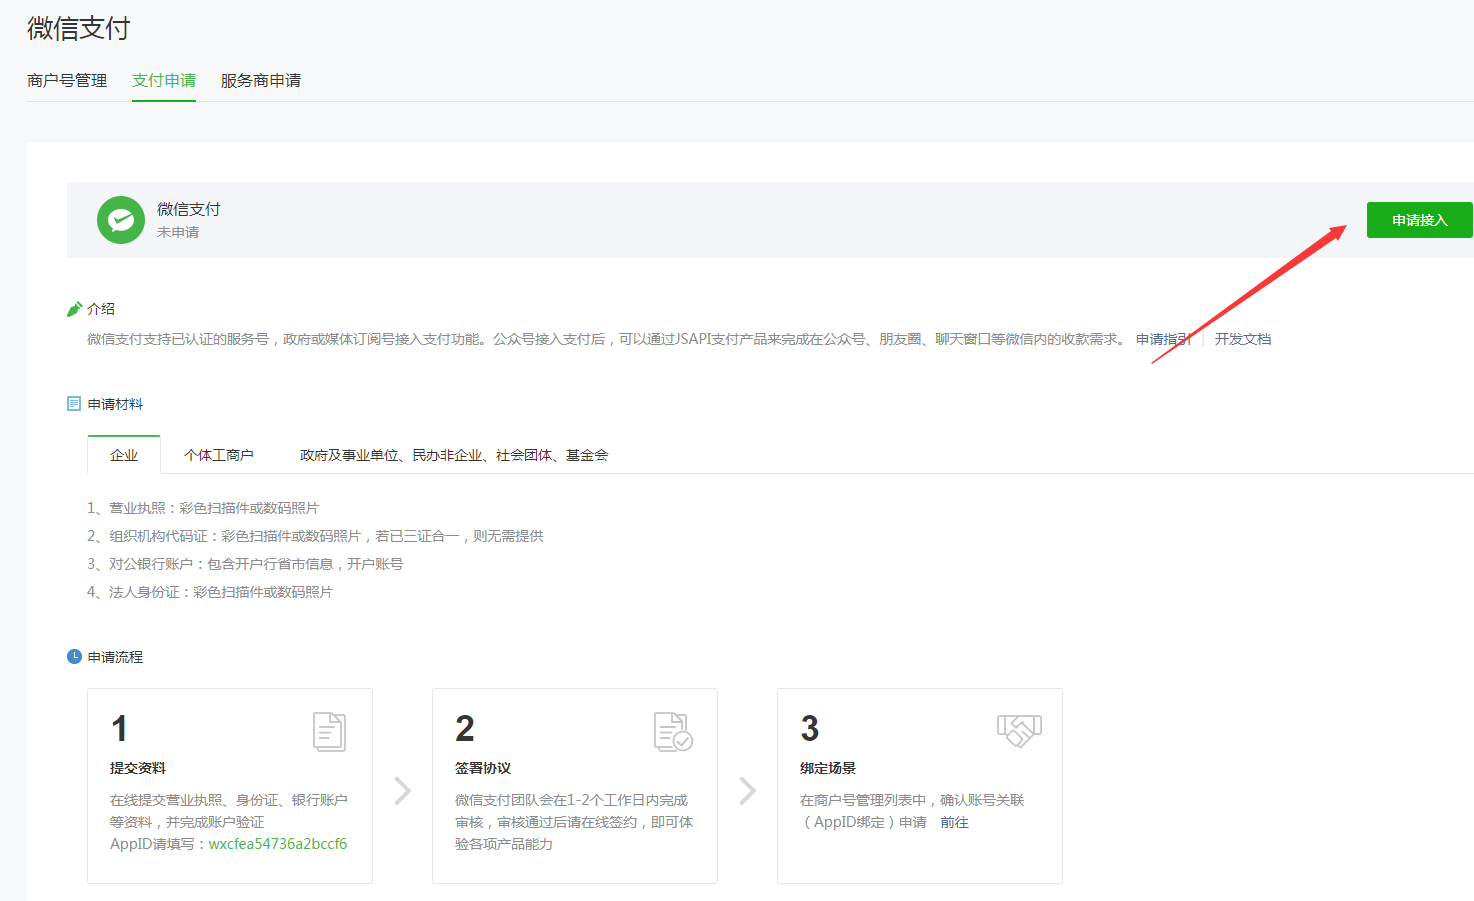This screenshot has width=1474, height=901.
Task: Open the 服务商申请 tab
Action: (261, 80)
